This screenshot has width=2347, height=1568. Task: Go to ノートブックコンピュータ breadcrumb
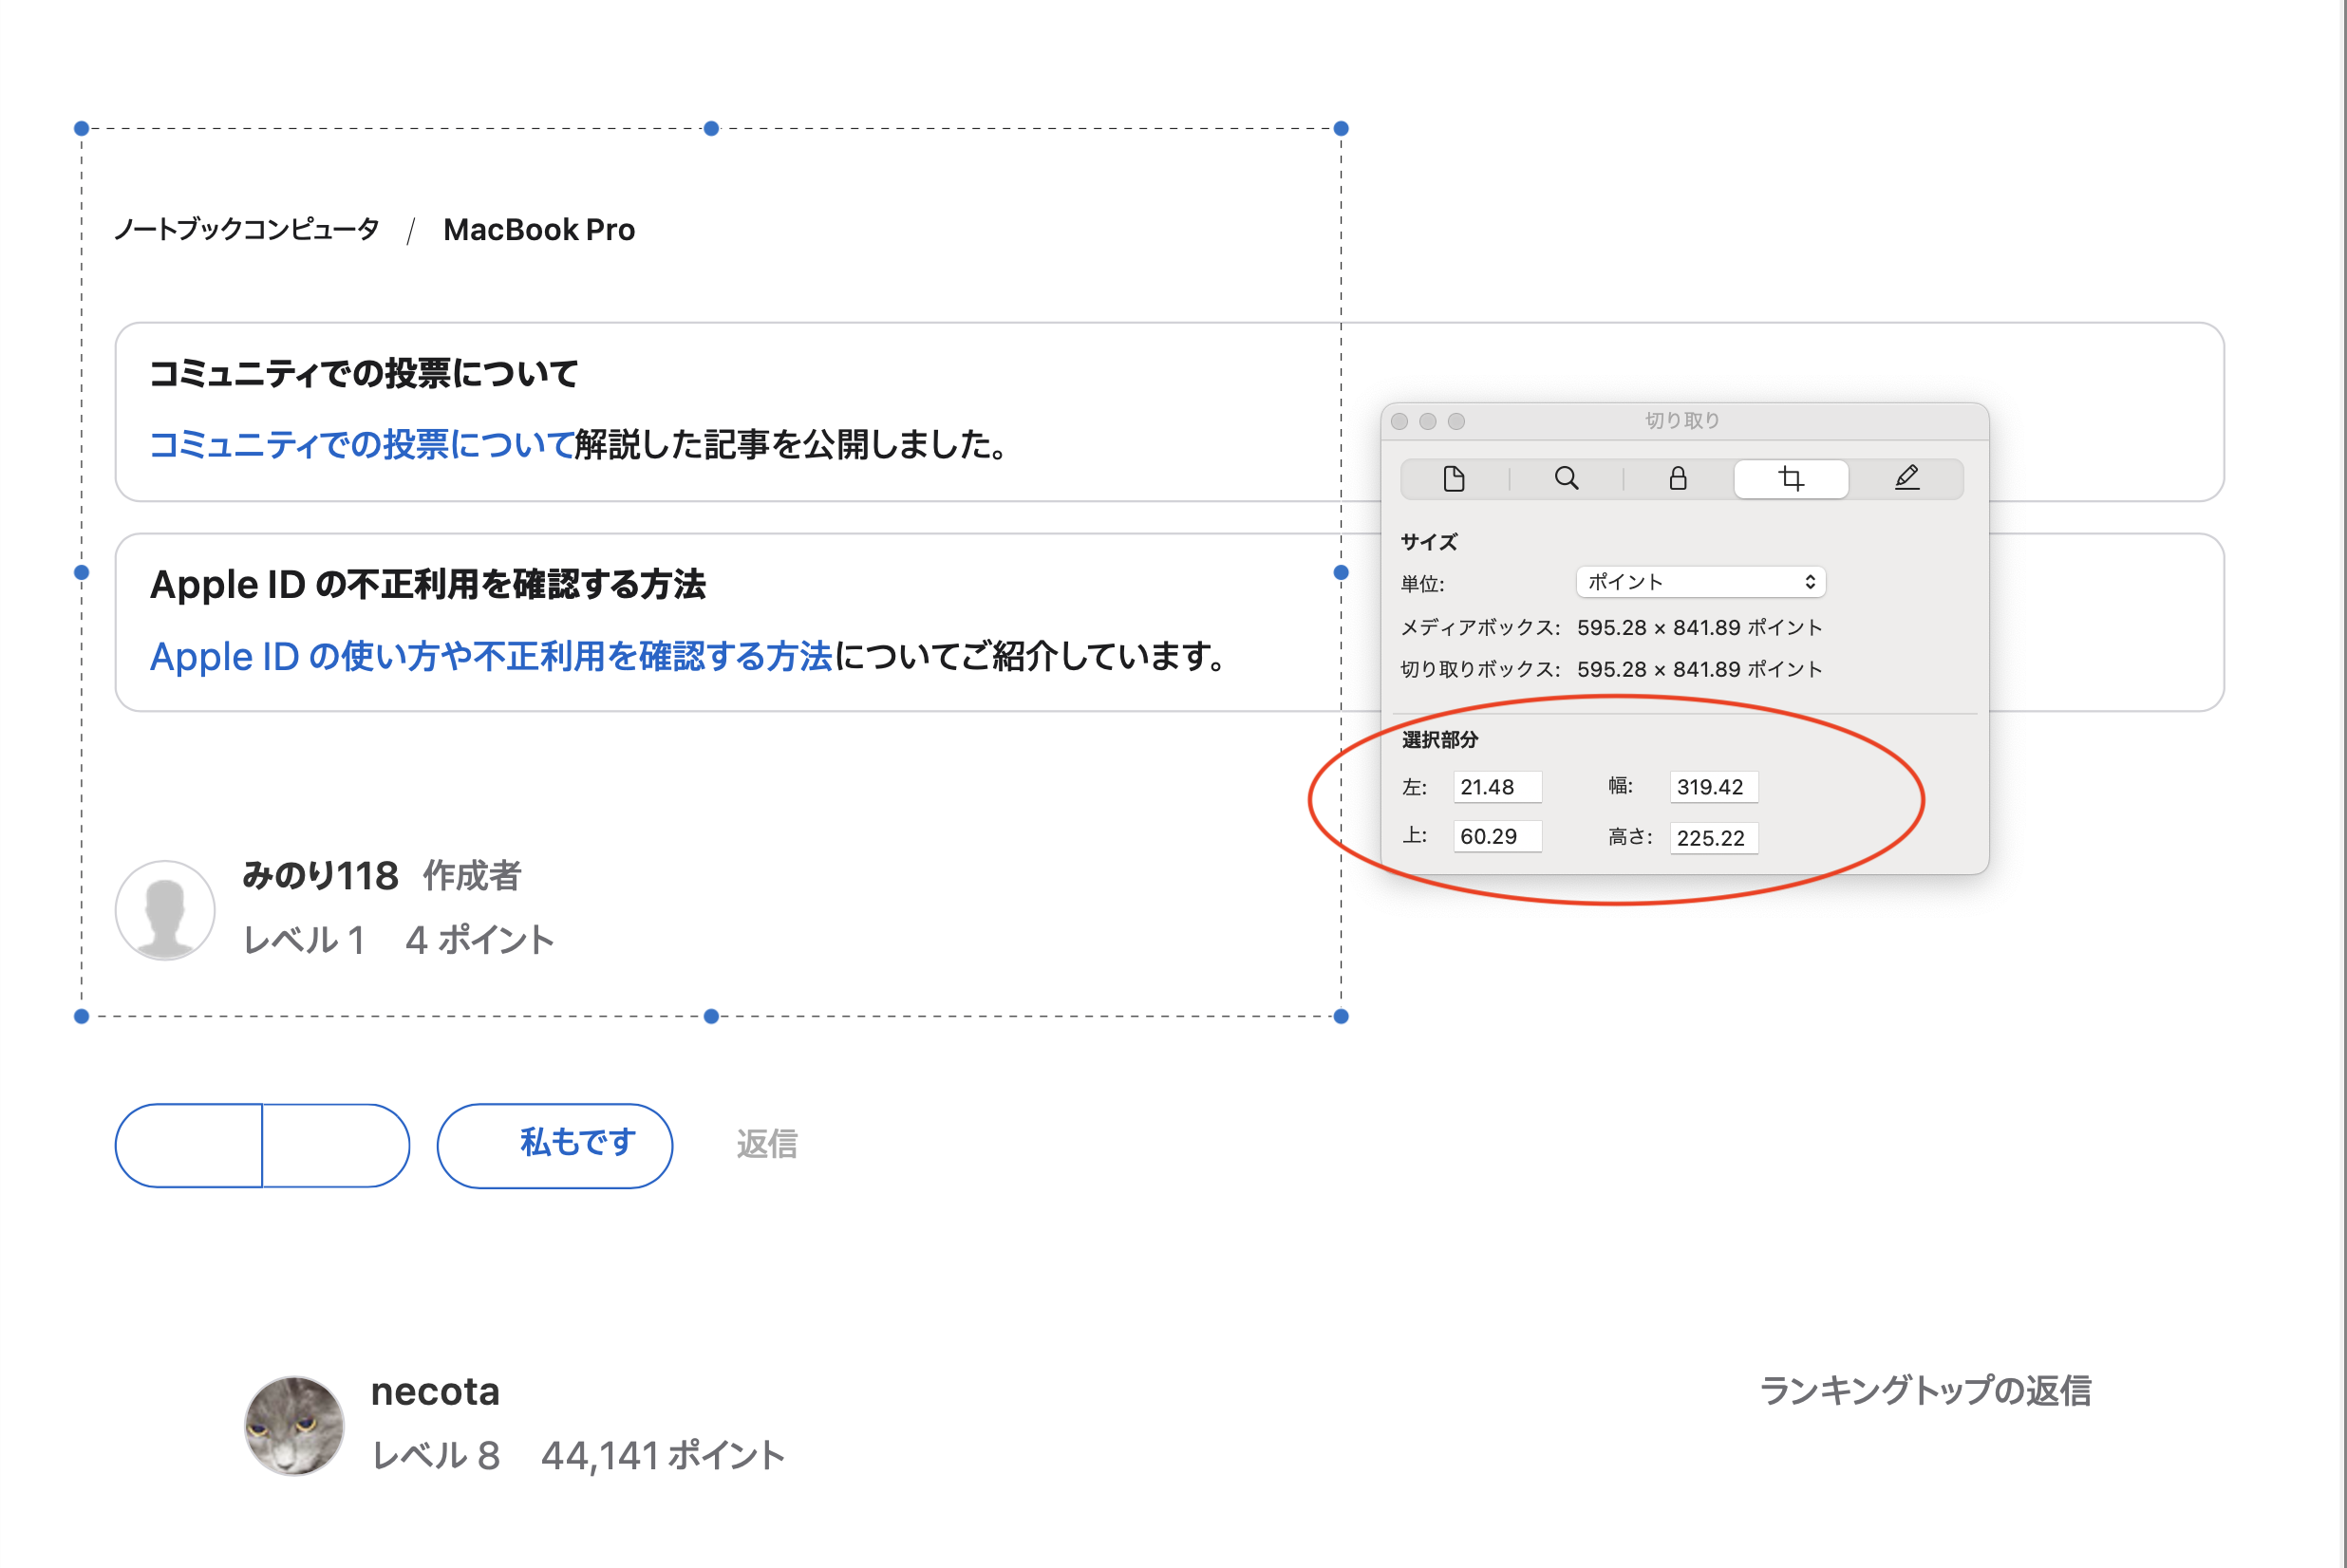[x=247, y=230]
